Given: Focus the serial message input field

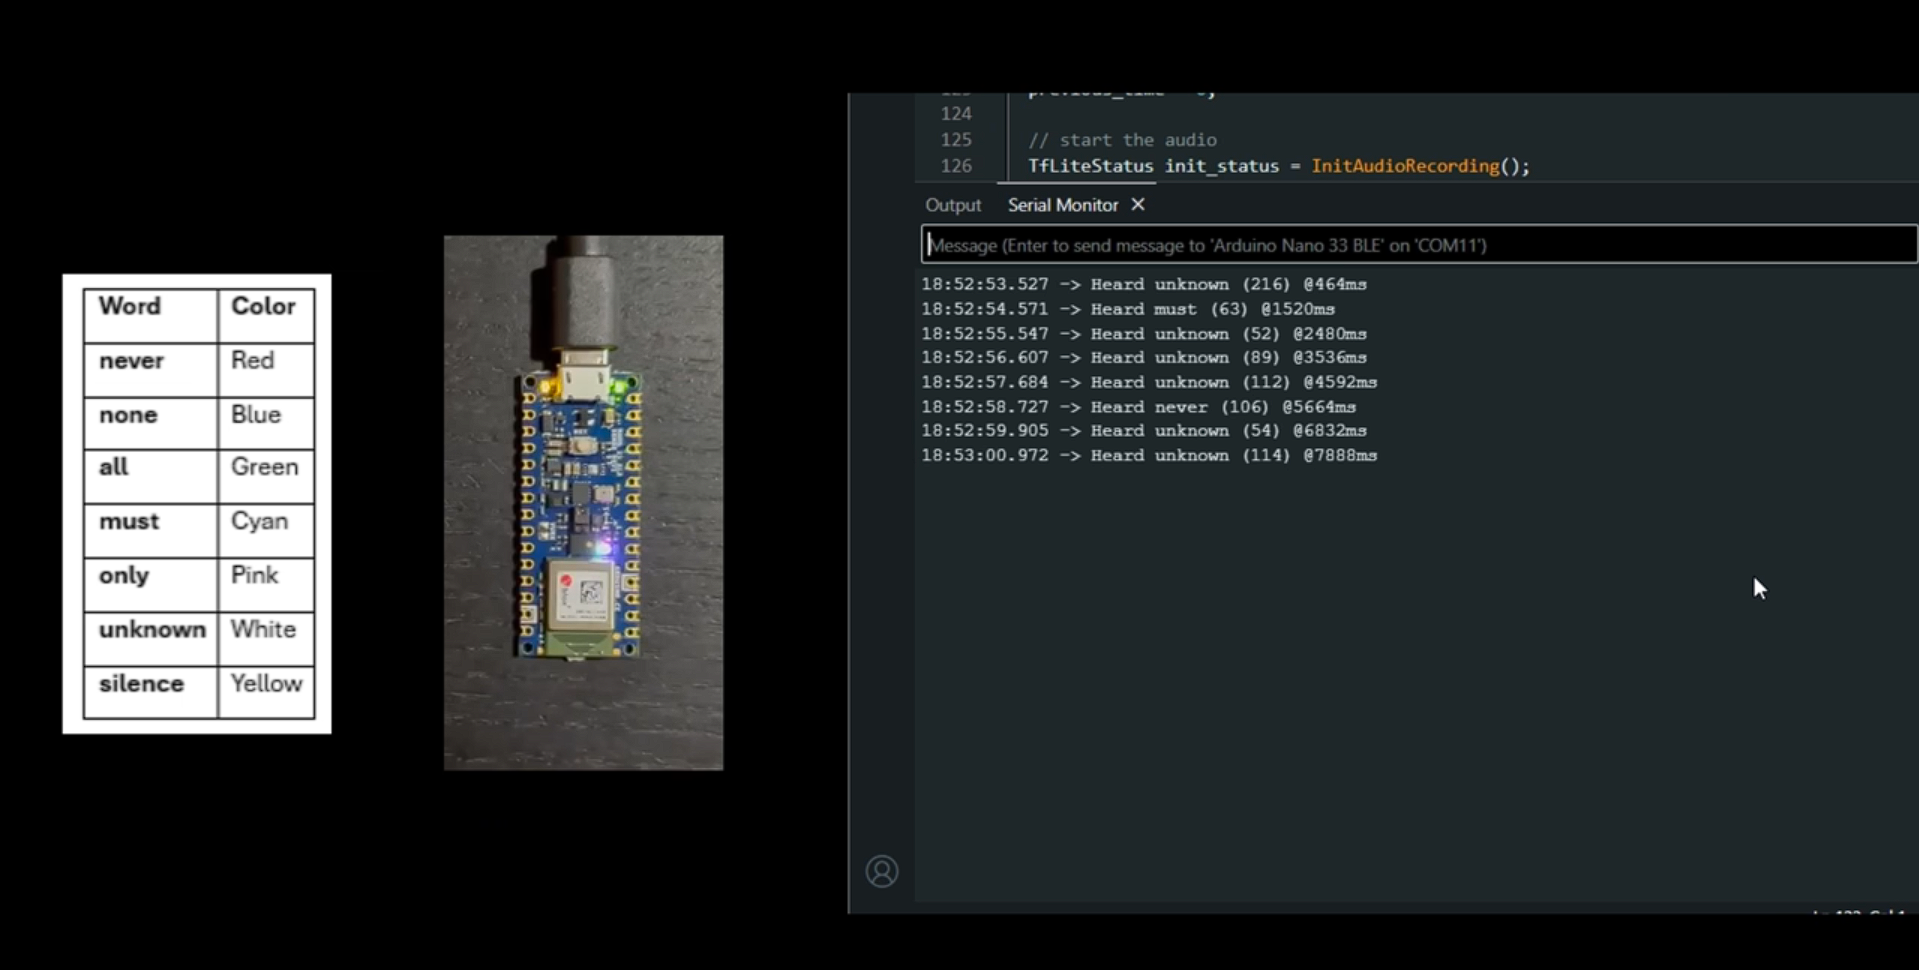Looking at the screenshot, I should pyautogui.click(x=1417, y=245).
